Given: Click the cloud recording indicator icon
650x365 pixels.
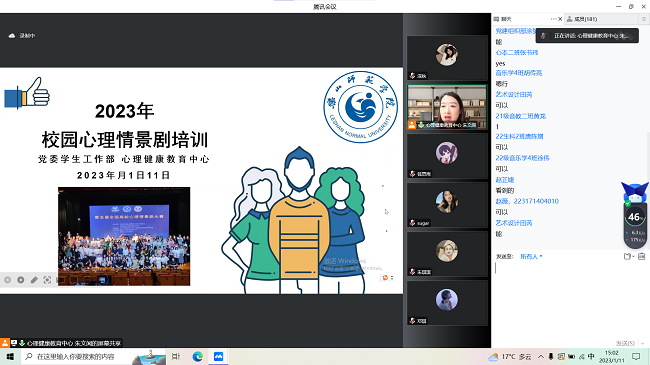Looking at the screenshot, I should [x=12, y=36].
